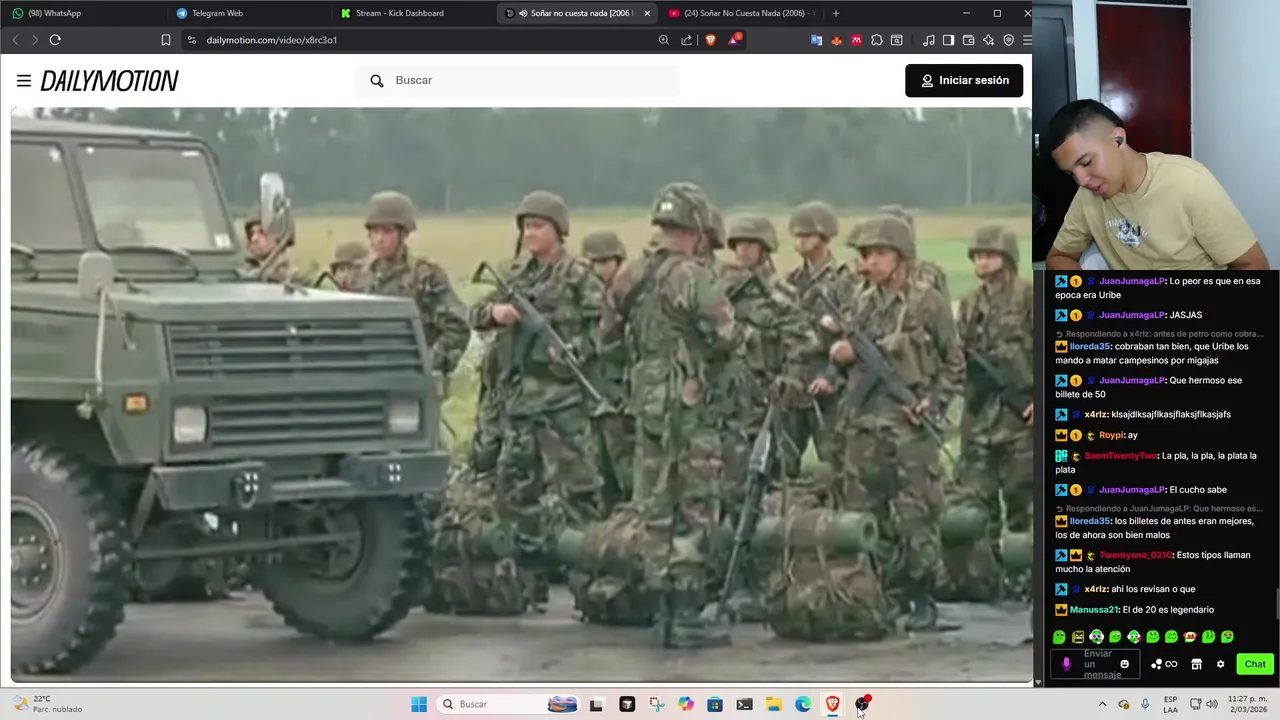Viewport: 1280px width, 720px height.
Task: Open the weather widget showing 22°C
Action: tap(48, 704)
